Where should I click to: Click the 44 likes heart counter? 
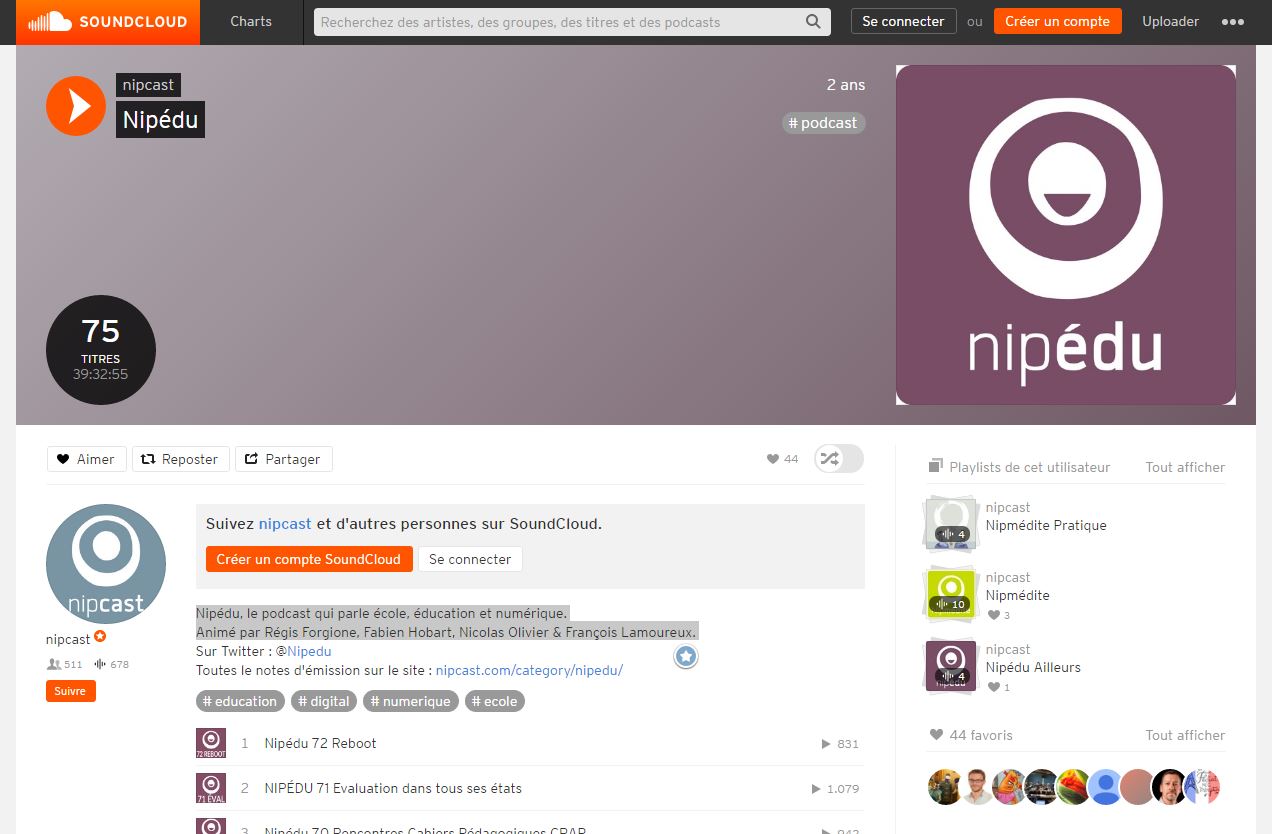782,459
